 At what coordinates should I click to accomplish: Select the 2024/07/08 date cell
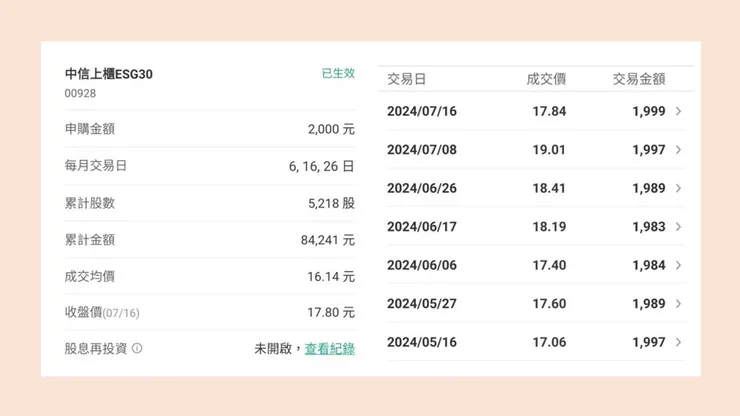pyautogui.click(x=422, y=150)
